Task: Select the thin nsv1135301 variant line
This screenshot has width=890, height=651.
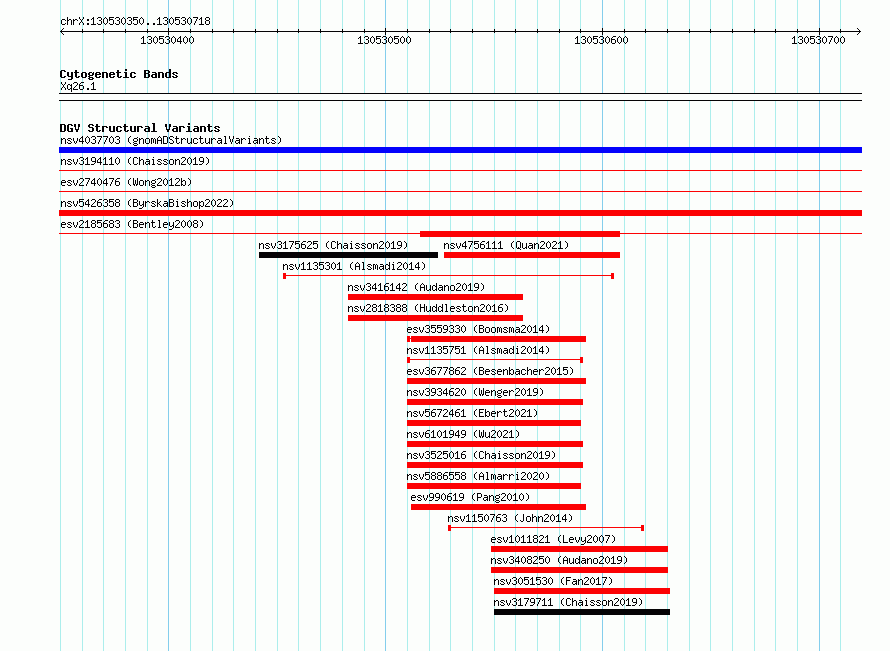Action: 448,276
